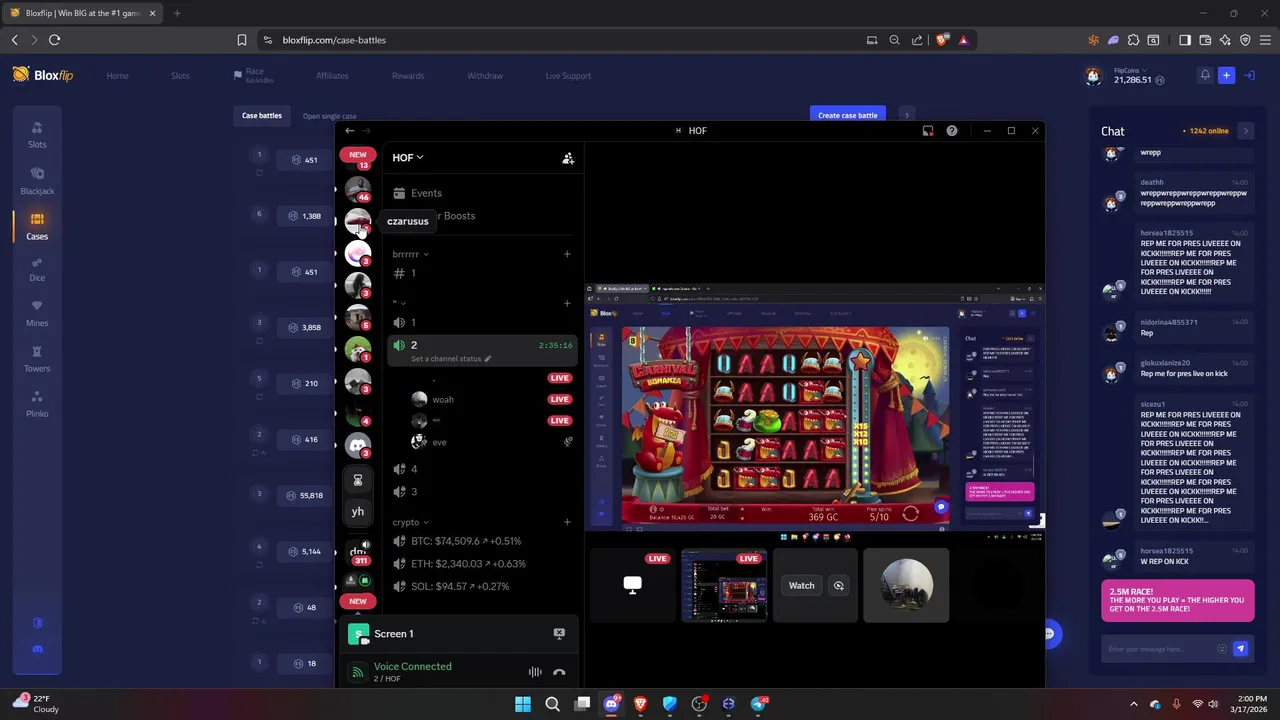This screenshot has width=1280, height=720.
Task: Click the ETH price voice channel
Action: [x=483, y=564]
